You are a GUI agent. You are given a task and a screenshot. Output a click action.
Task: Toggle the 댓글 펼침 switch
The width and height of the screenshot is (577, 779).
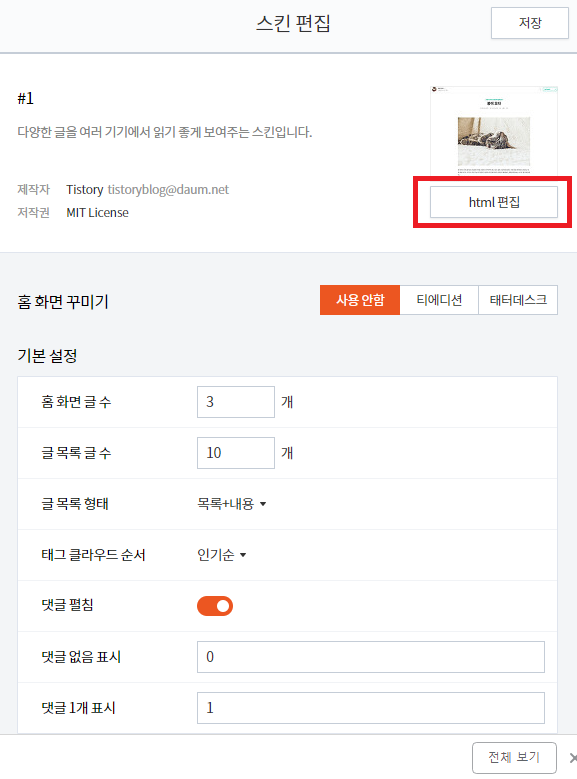(215, 606)
